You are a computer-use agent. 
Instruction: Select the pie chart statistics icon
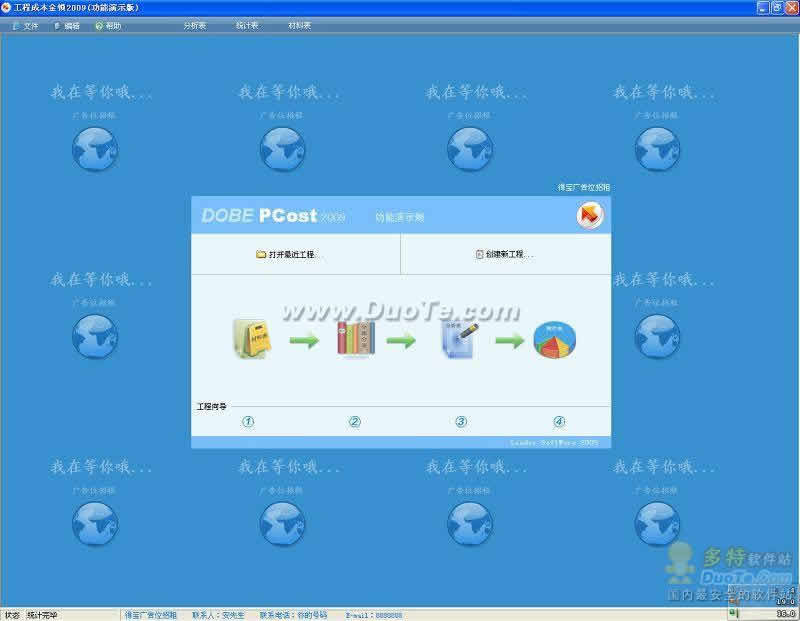[x=554, y=340]
